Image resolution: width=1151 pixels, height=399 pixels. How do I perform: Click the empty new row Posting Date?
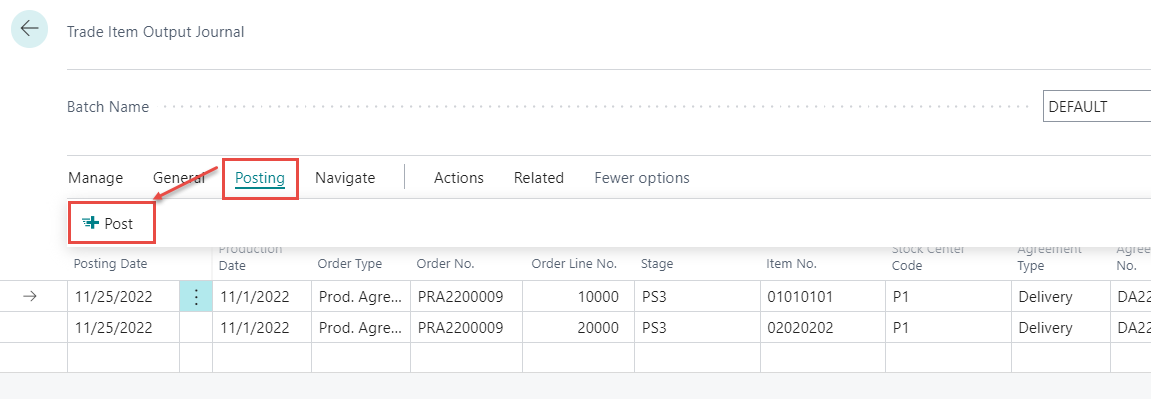pos(123,357)
